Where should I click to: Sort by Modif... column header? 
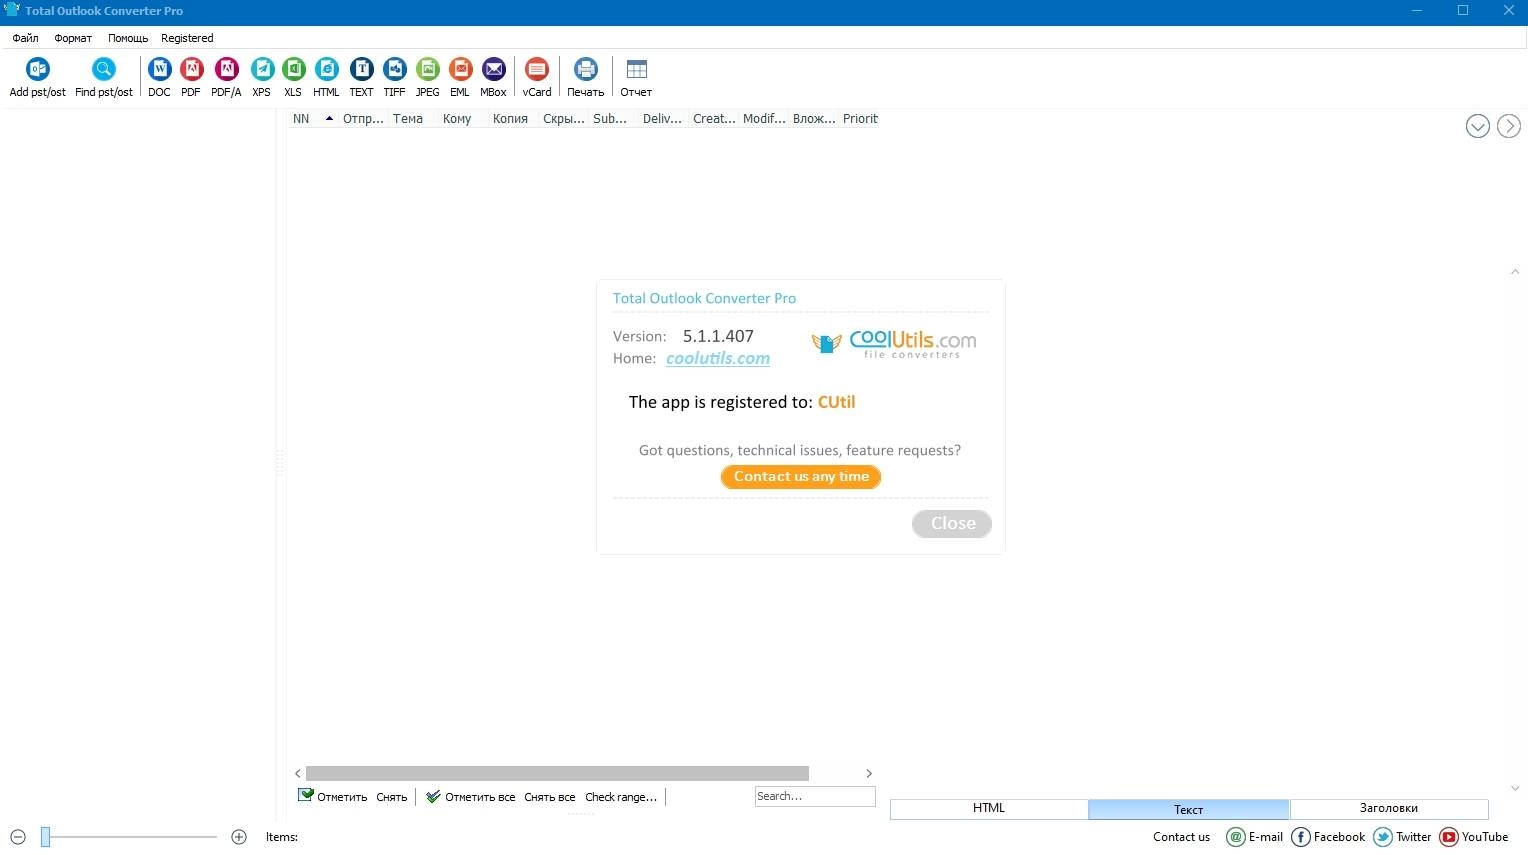(764, 118)
